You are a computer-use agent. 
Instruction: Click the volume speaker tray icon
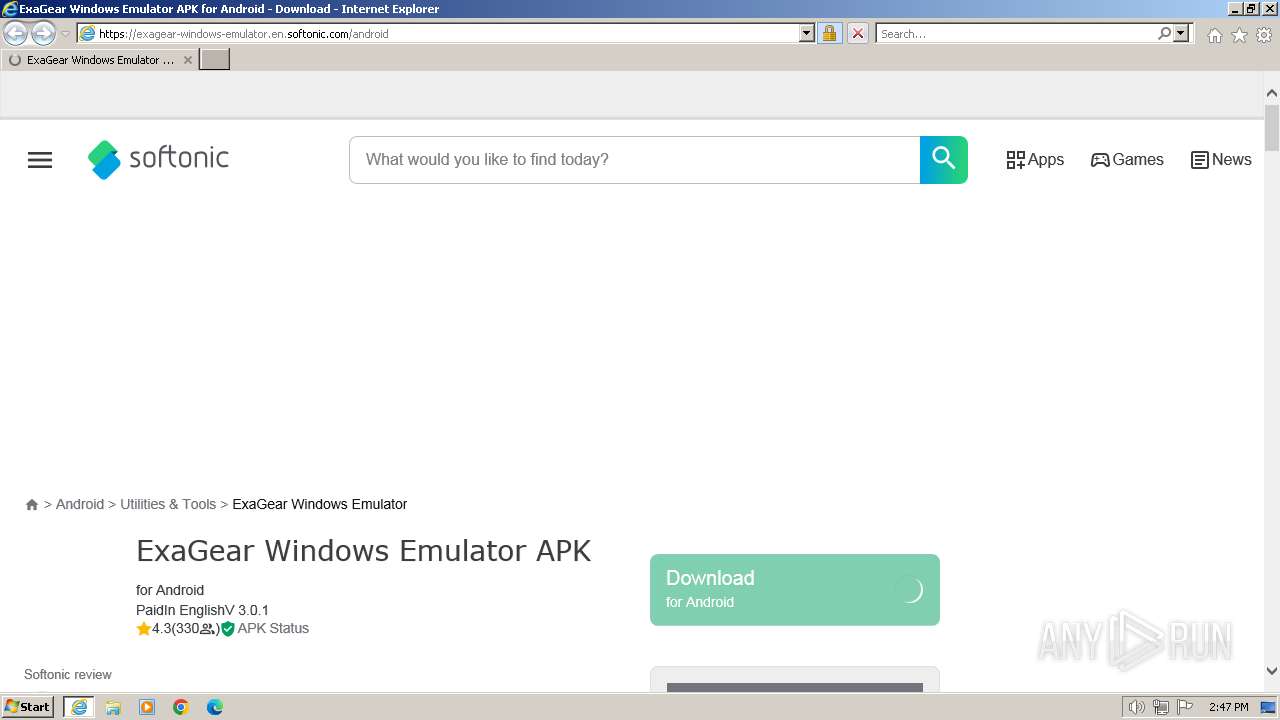(1136, 707)
